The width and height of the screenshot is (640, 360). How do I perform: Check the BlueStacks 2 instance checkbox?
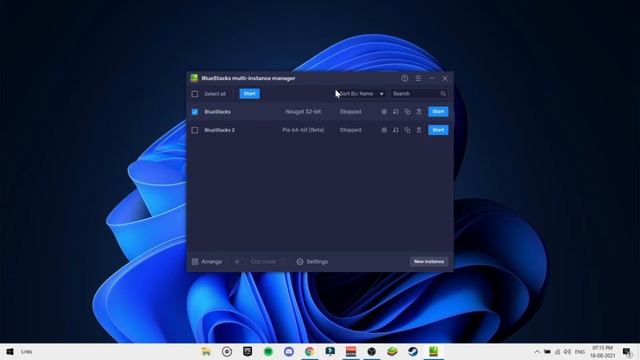(x=195, y=130)
